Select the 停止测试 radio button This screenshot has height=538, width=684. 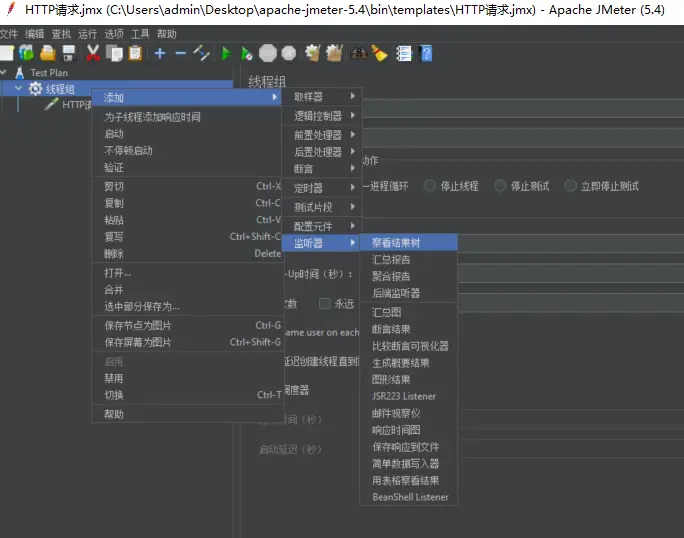[x=500, y=186]
